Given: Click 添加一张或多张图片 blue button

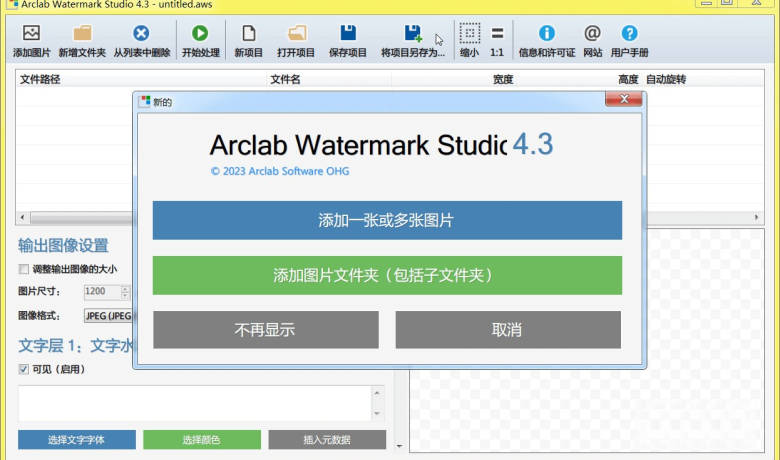Looking at the screenshot, I should [x=387, y=220].
